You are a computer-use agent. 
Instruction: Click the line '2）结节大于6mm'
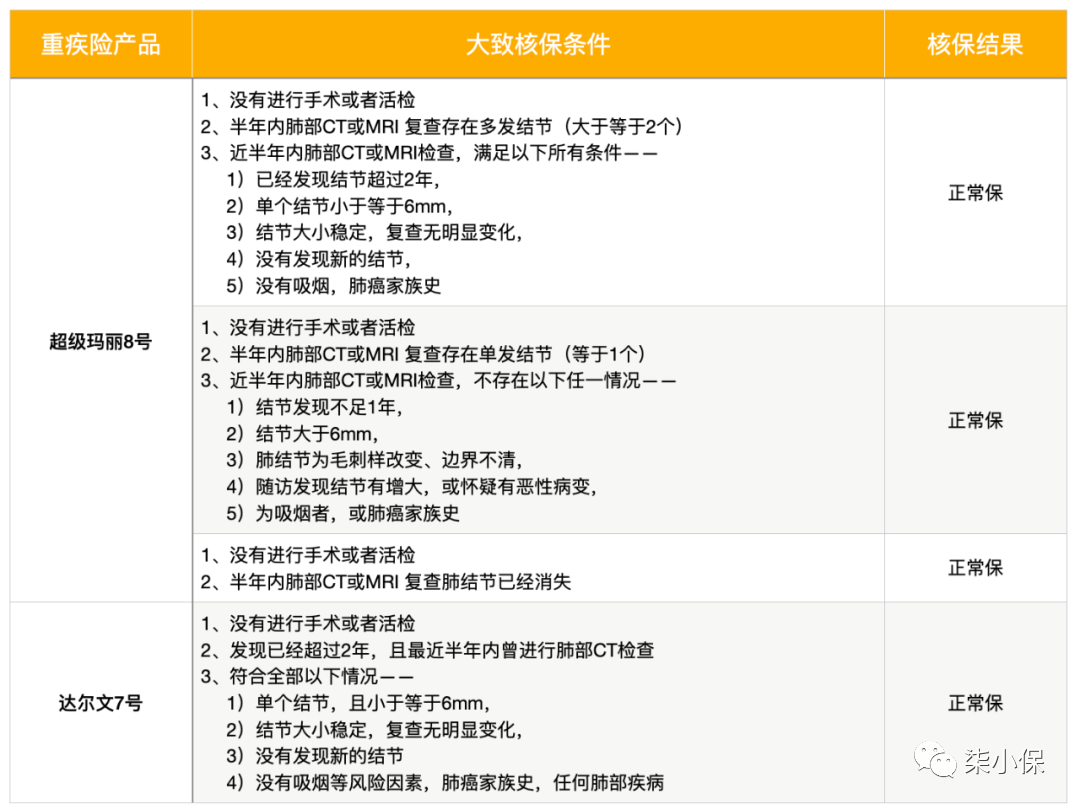point(302,434)
